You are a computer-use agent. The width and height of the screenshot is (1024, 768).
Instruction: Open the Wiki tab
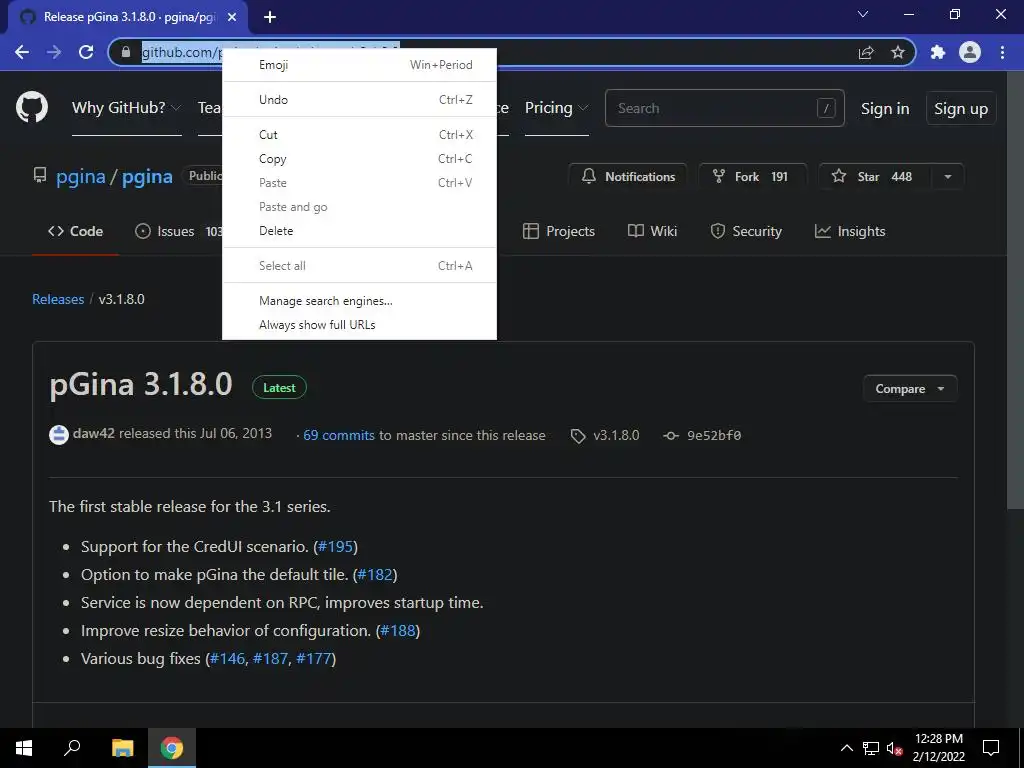(652, 231)
